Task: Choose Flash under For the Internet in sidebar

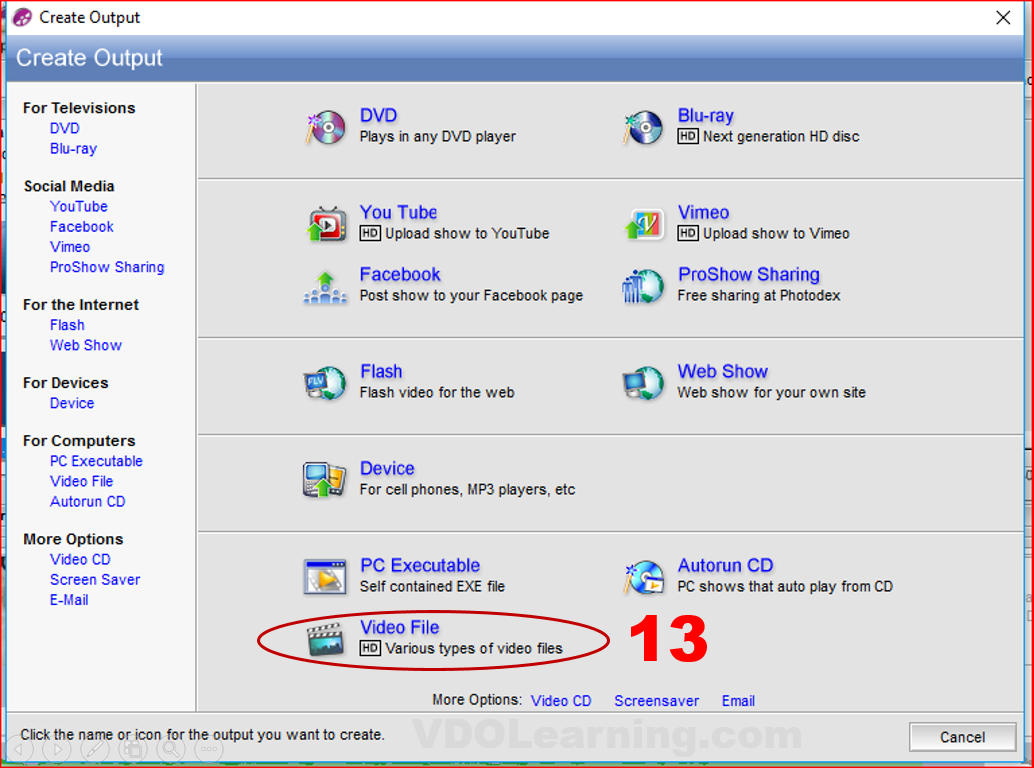Action: [67, 325]
